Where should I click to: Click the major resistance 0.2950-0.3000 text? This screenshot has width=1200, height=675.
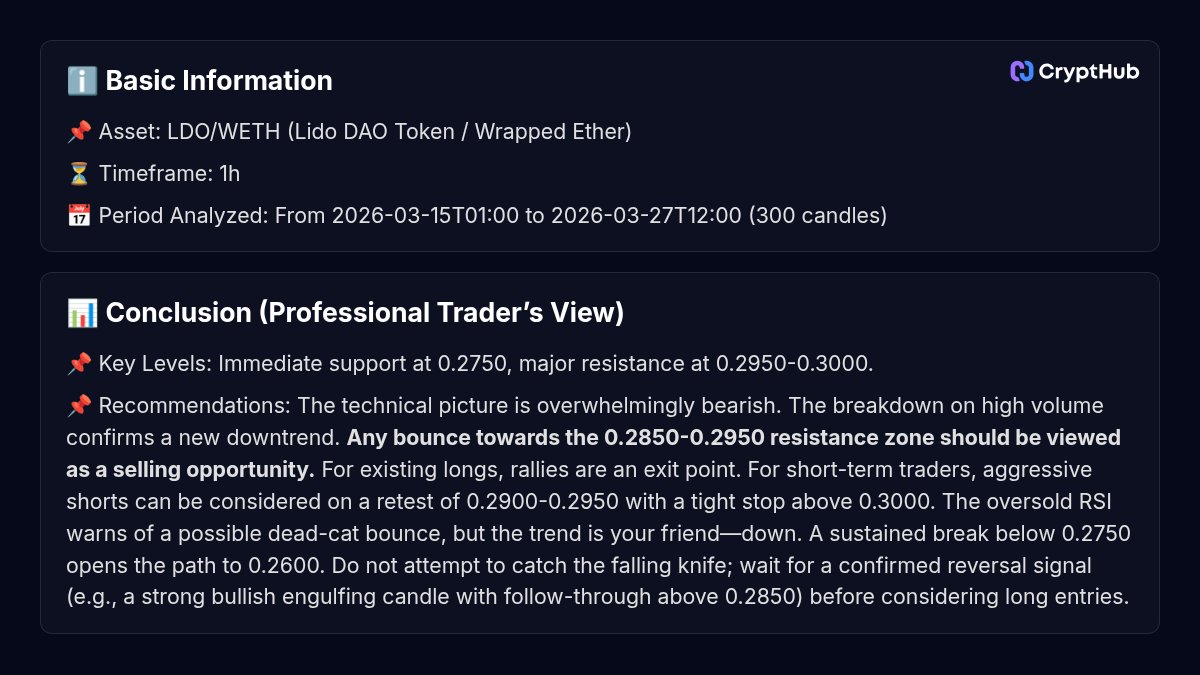tap(689, 364)
